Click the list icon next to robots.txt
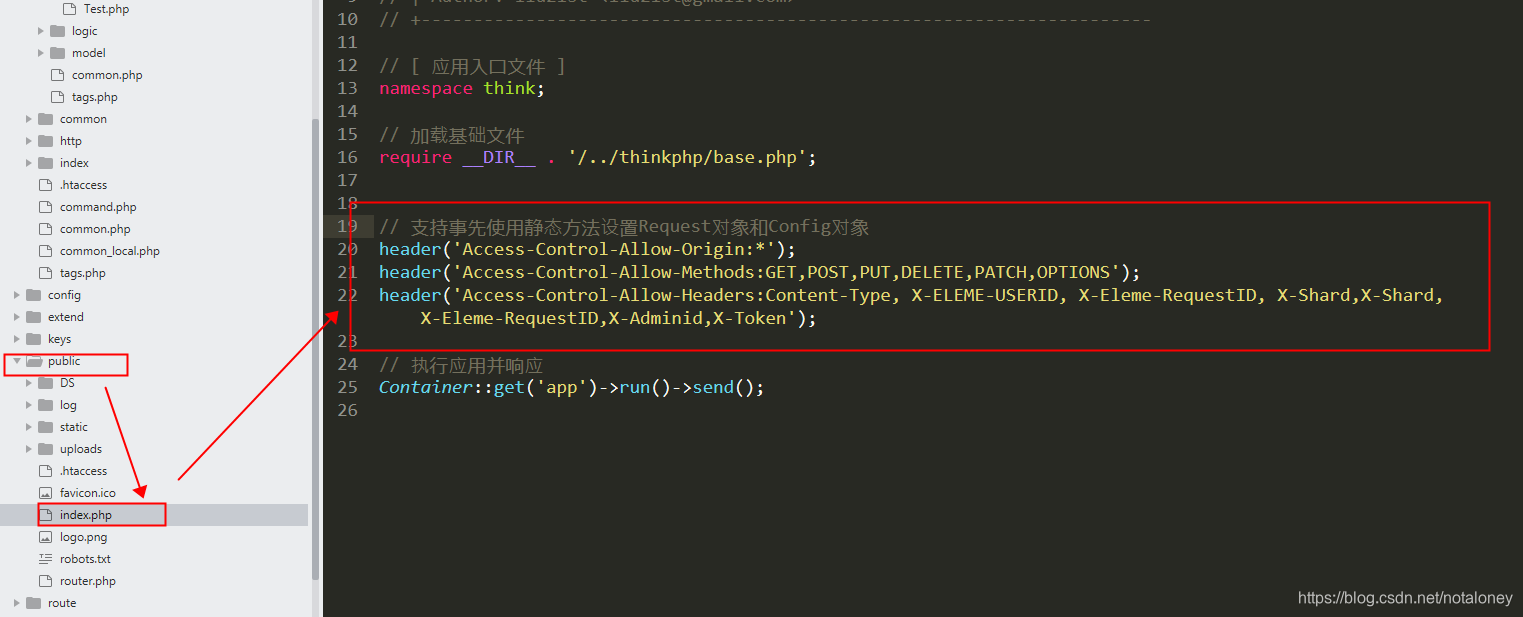 (x=45, y=558)
